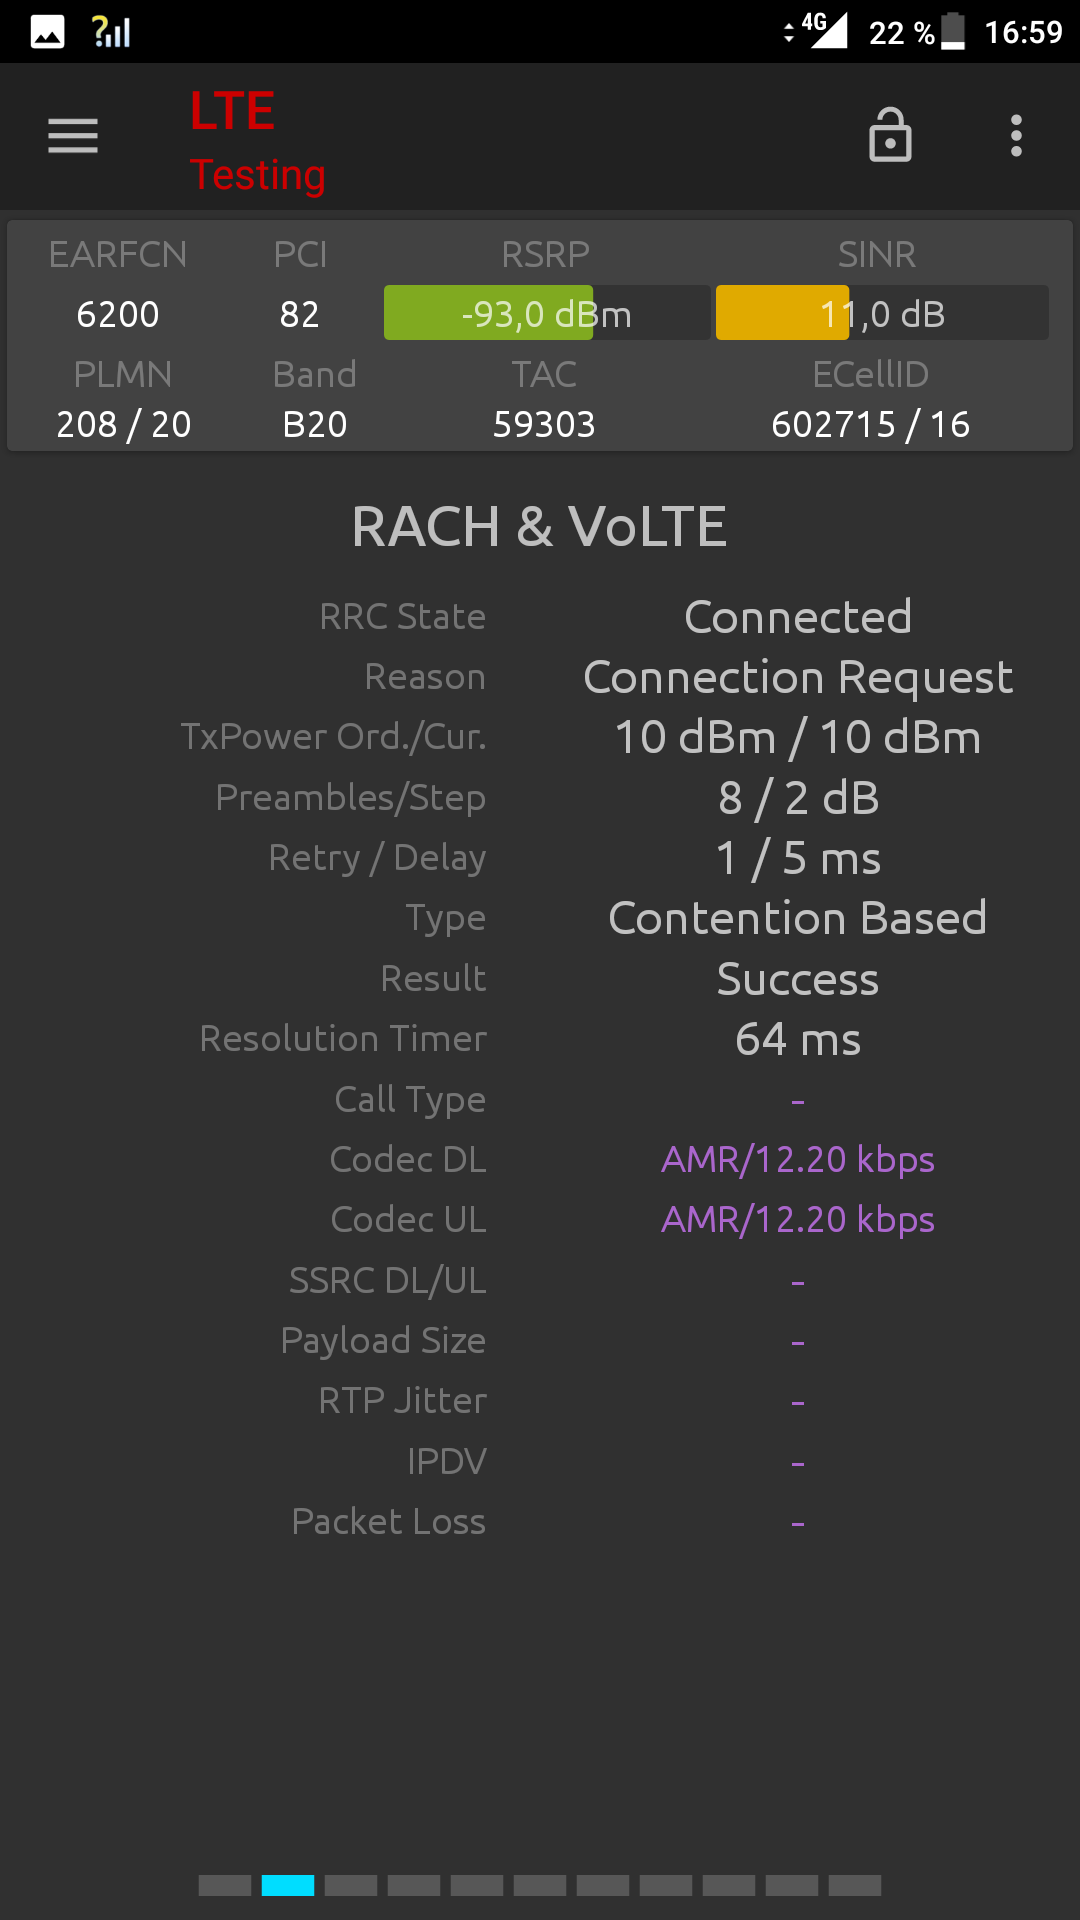Tap the LTE Testing title

[257, 141]
